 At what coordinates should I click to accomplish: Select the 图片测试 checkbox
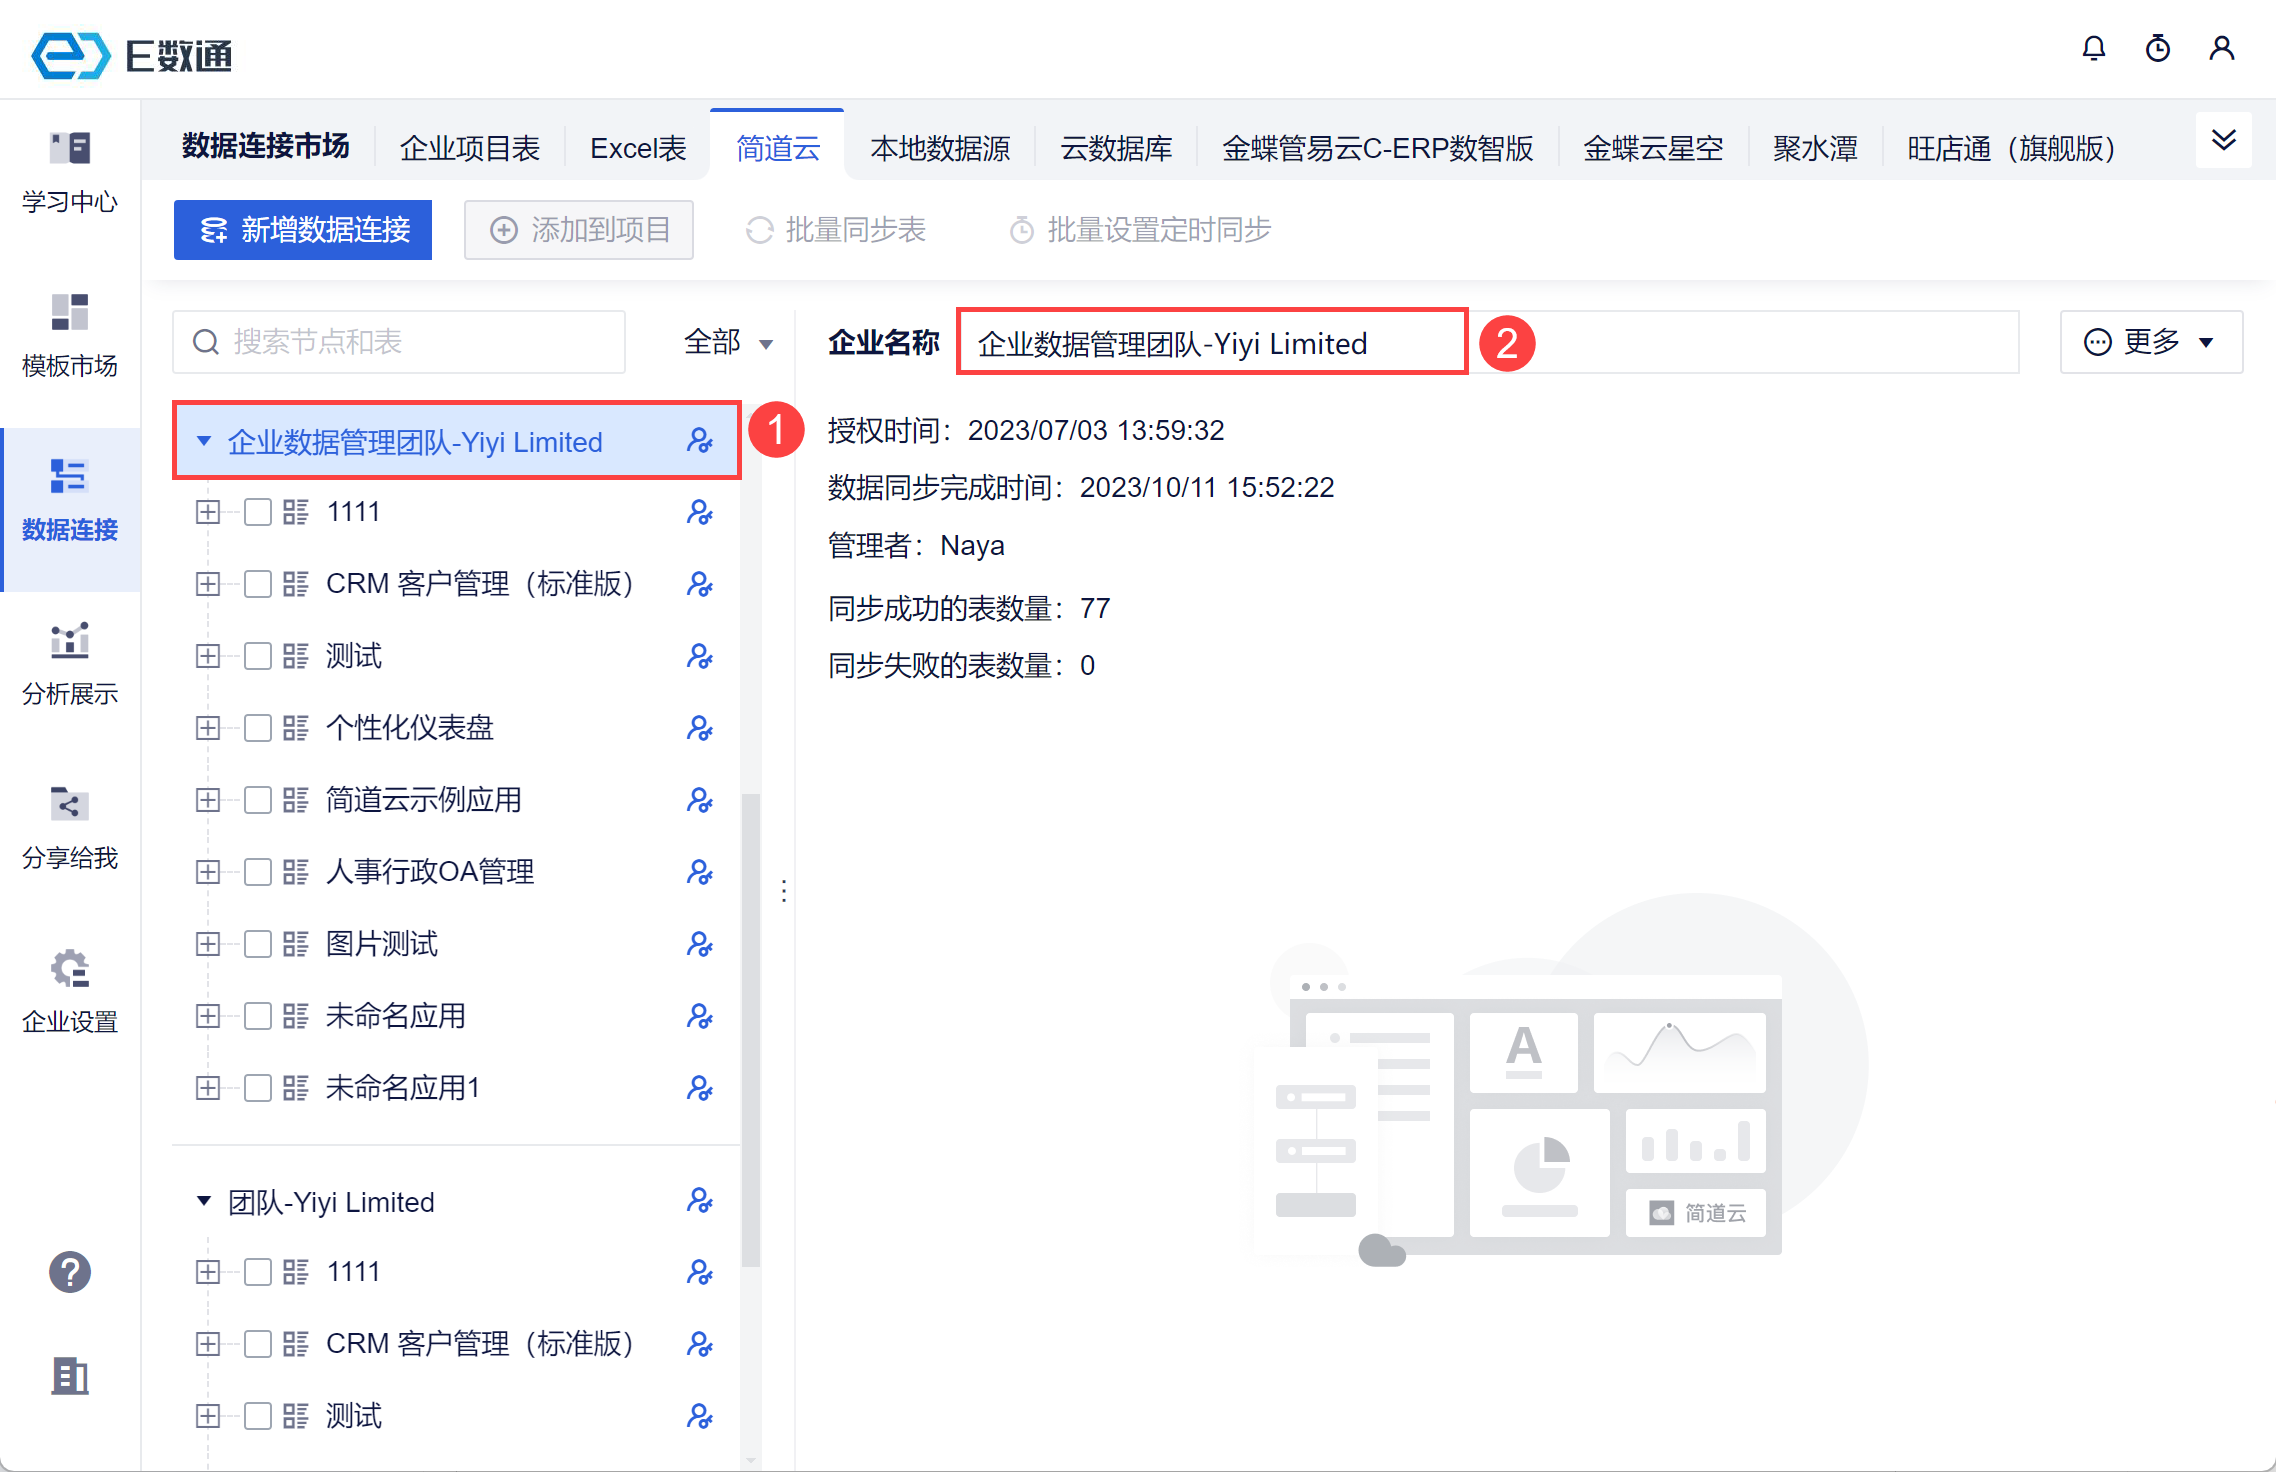pos(258,944)
